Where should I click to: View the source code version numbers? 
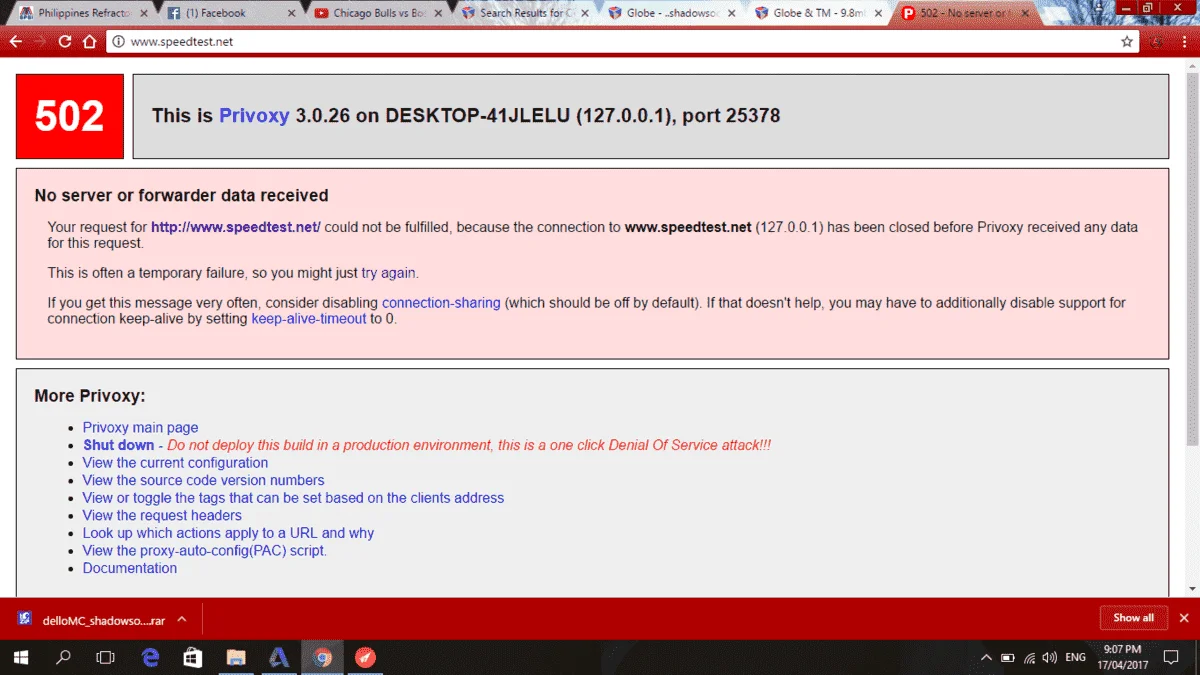(x=204, y=481)
